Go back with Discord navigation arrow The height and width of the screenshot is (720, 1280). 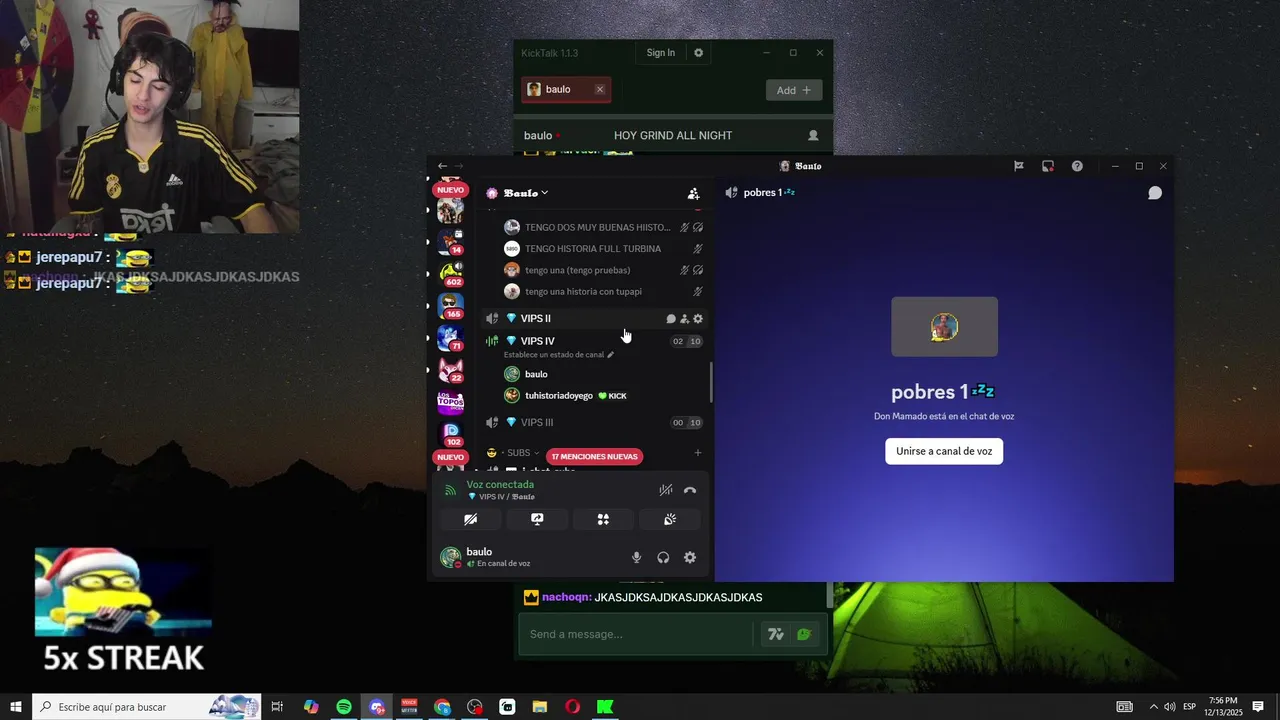(x=442, y=166)
